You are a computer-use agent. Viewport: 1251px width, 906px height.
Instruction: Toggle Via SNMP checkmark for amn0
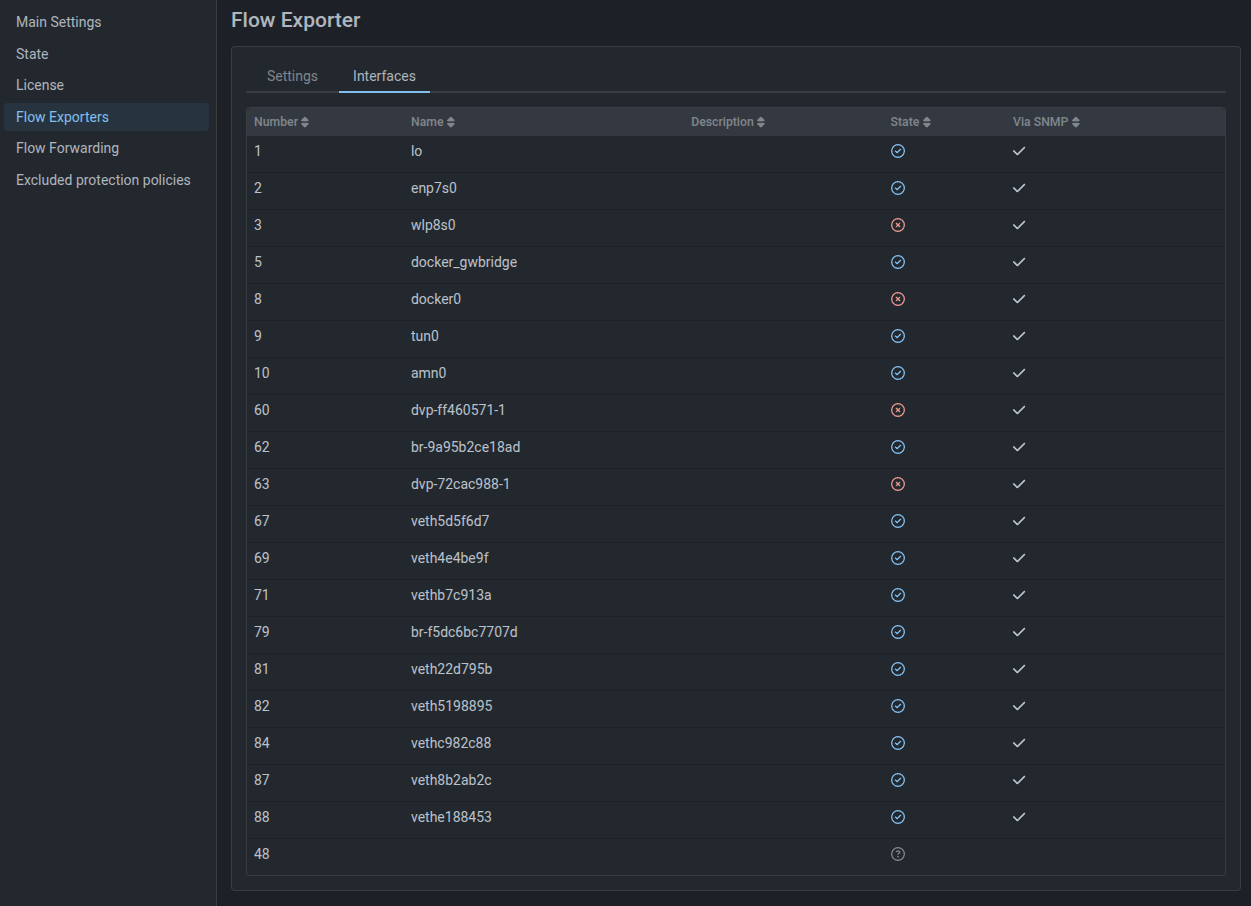pyautogui.click(x=1019, y=373)
